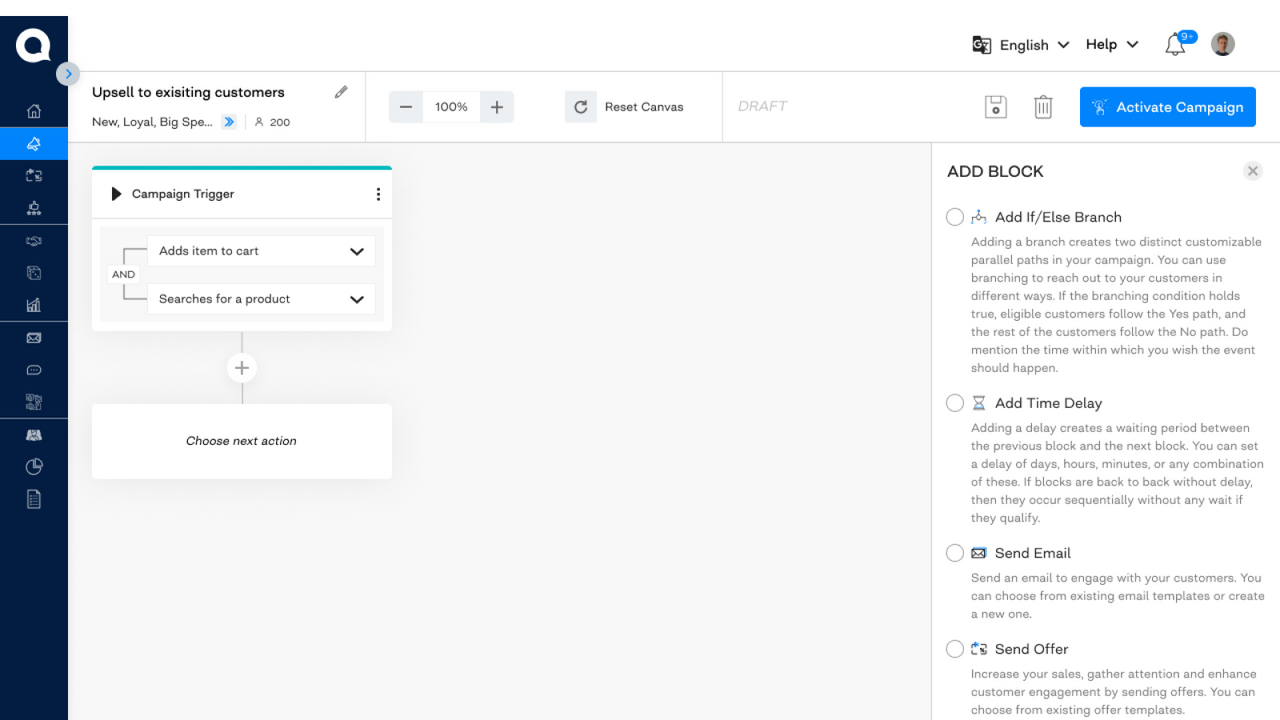Viewport: 1280px width, 720px height.
Task: Click the If/Else branch icon
Action: 979,217
